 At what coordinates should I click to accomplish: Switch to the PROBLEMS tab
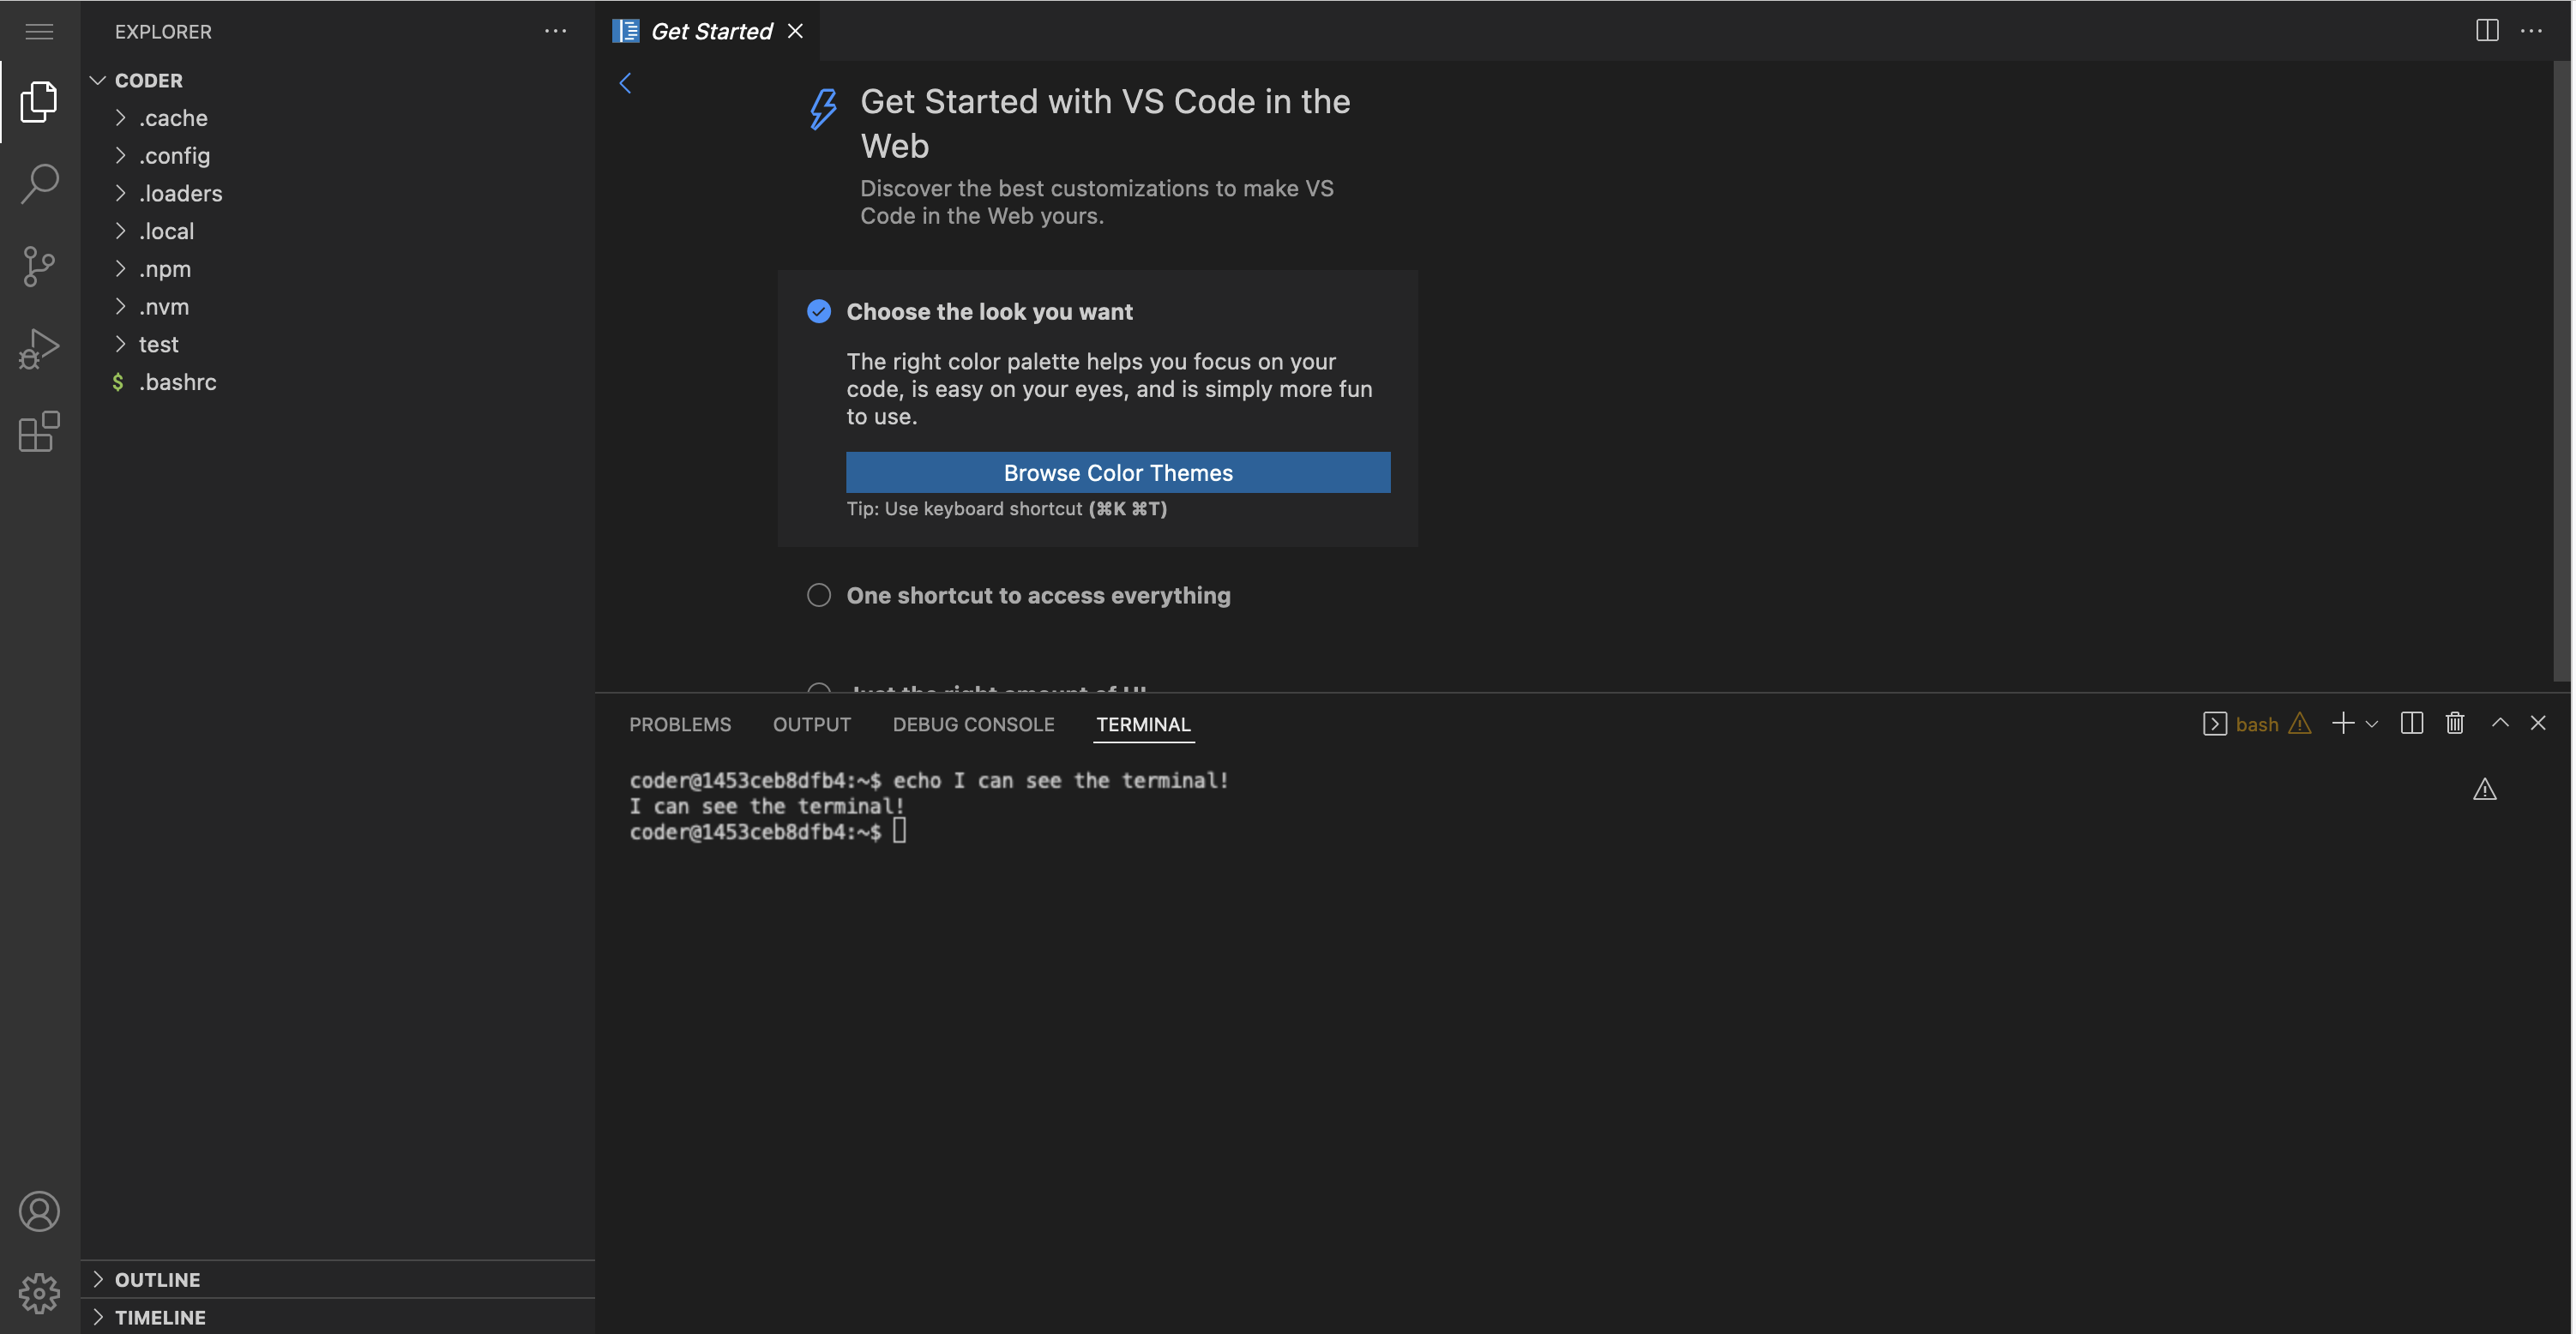[x=680, y=724]
